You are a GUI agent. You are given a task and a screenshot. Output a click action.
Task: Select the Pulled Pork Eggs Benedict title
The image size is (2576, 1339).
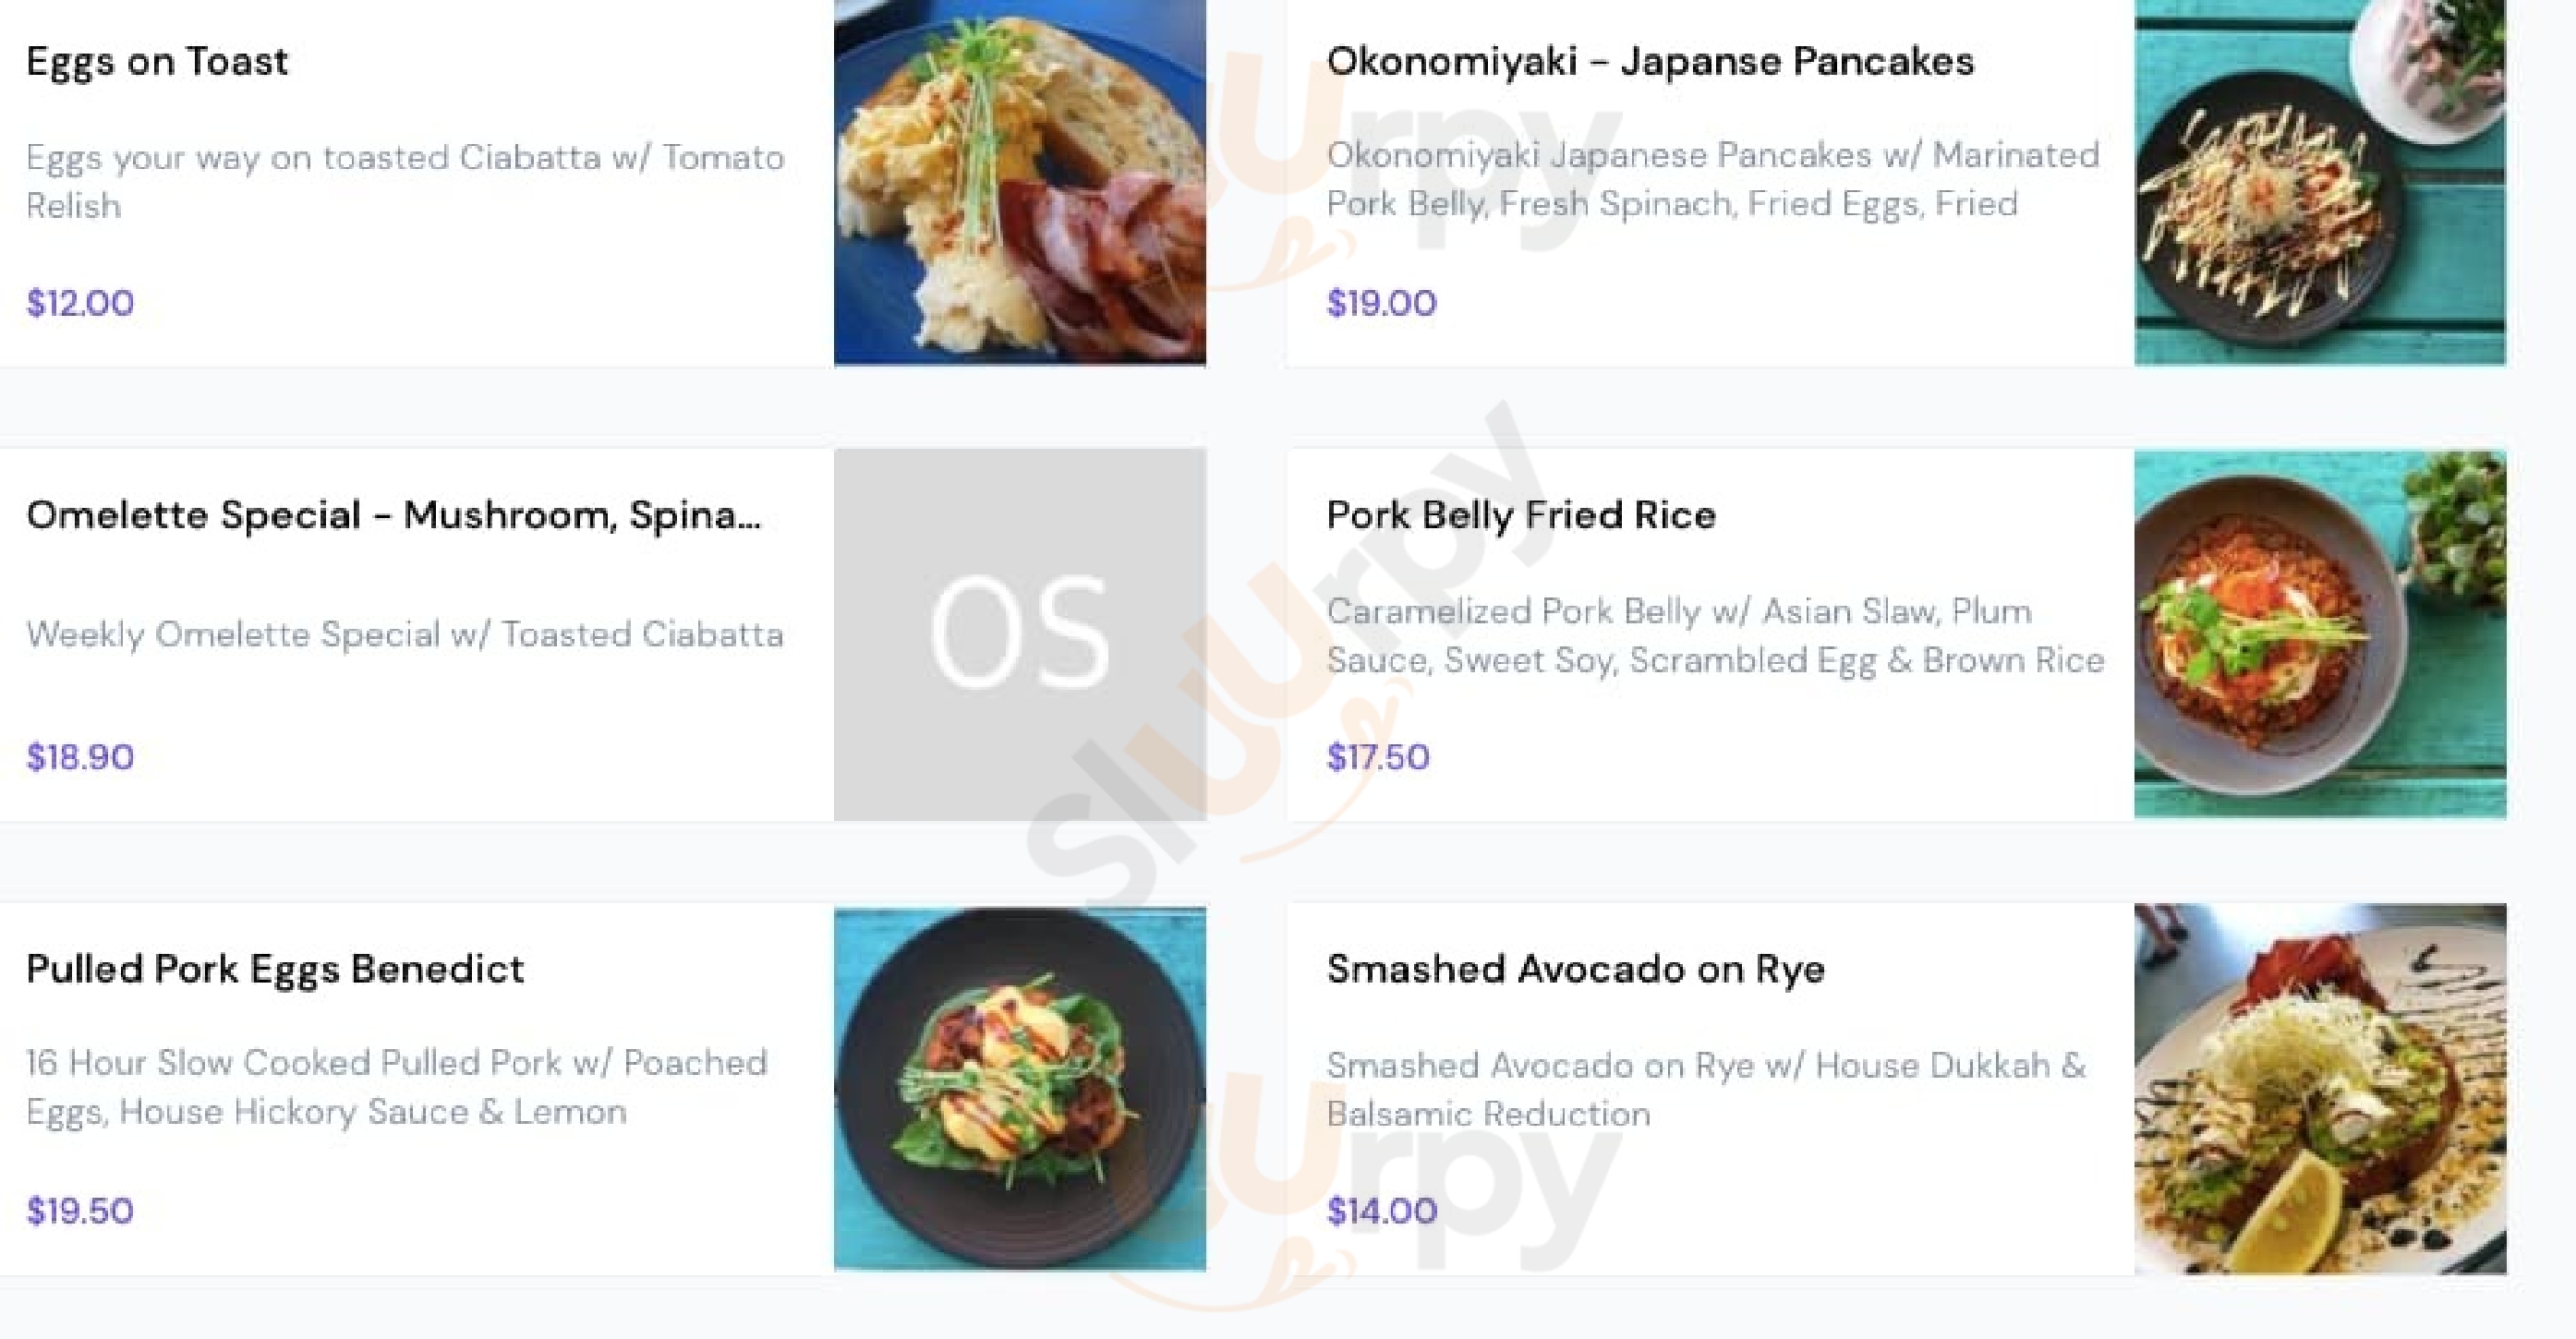[x=275, y=969]
